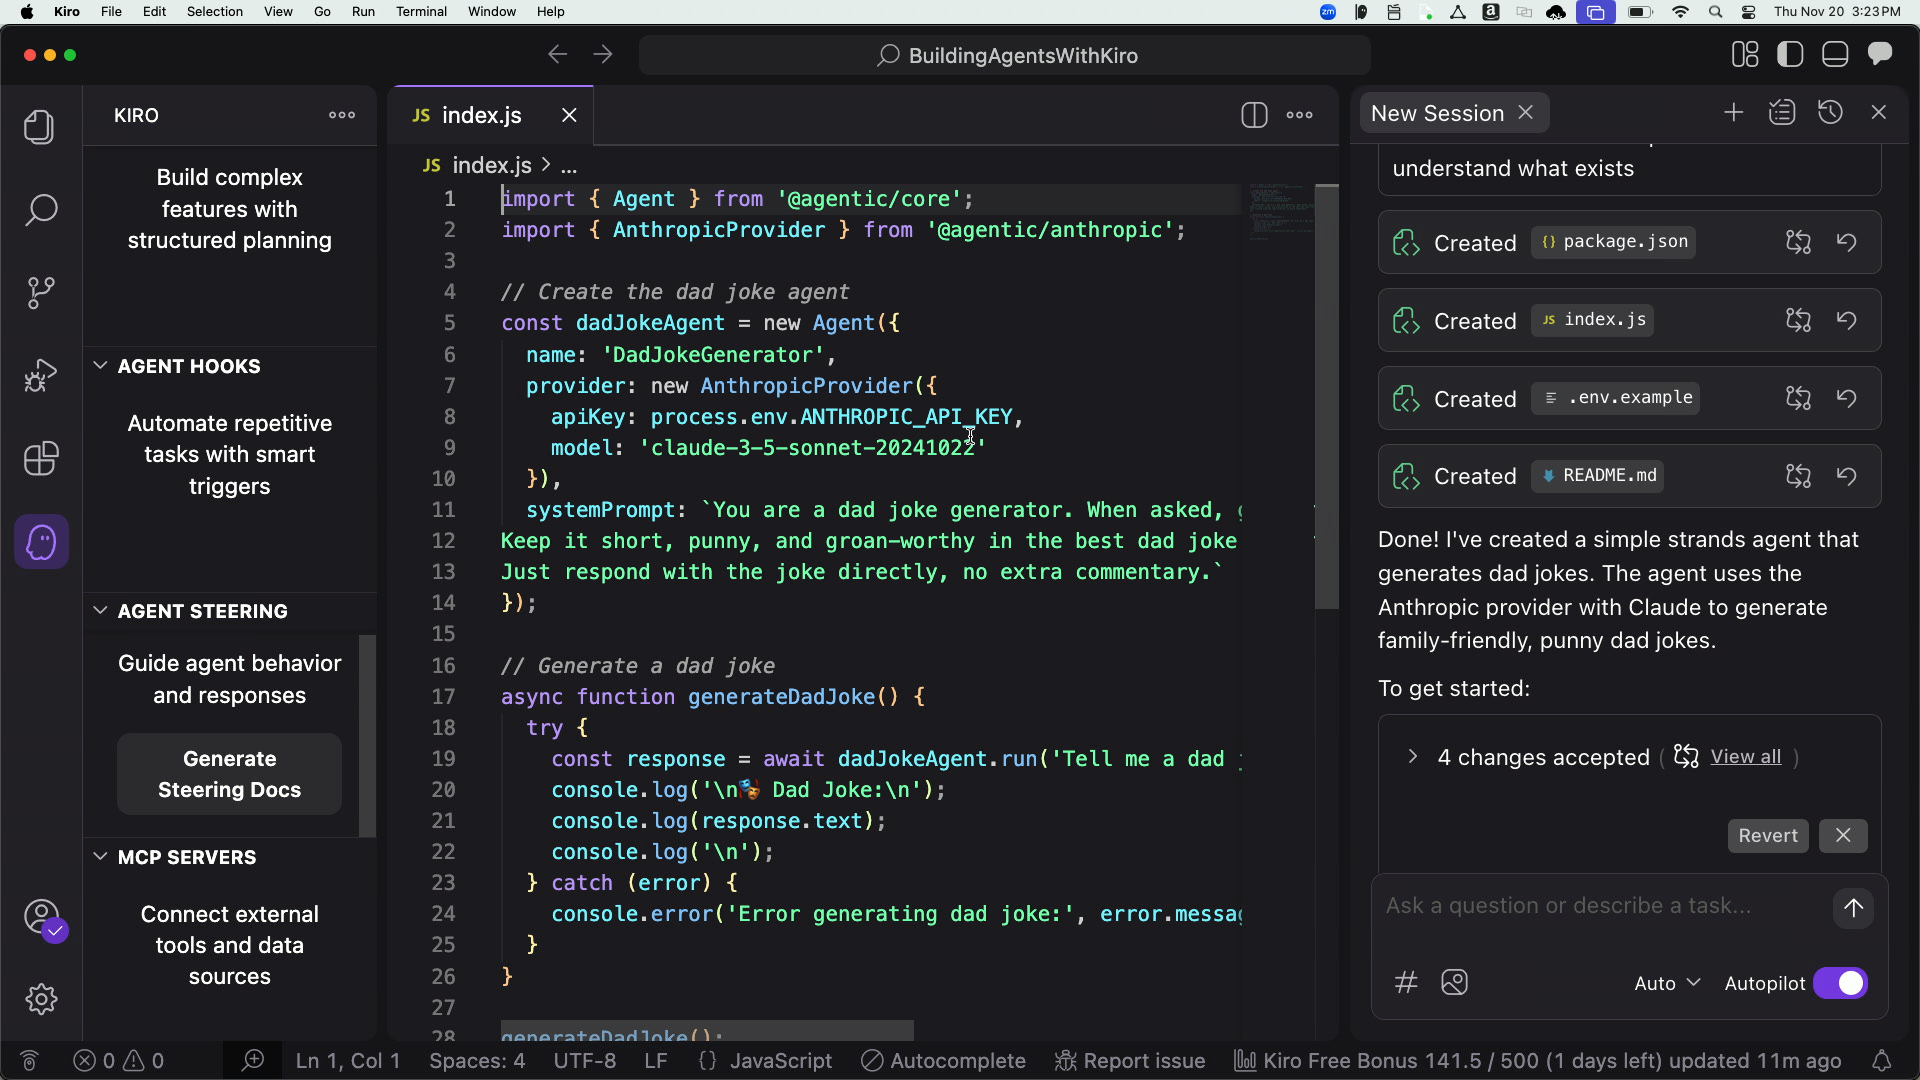Open the Search sidebar icon

[x=40, y=210]
